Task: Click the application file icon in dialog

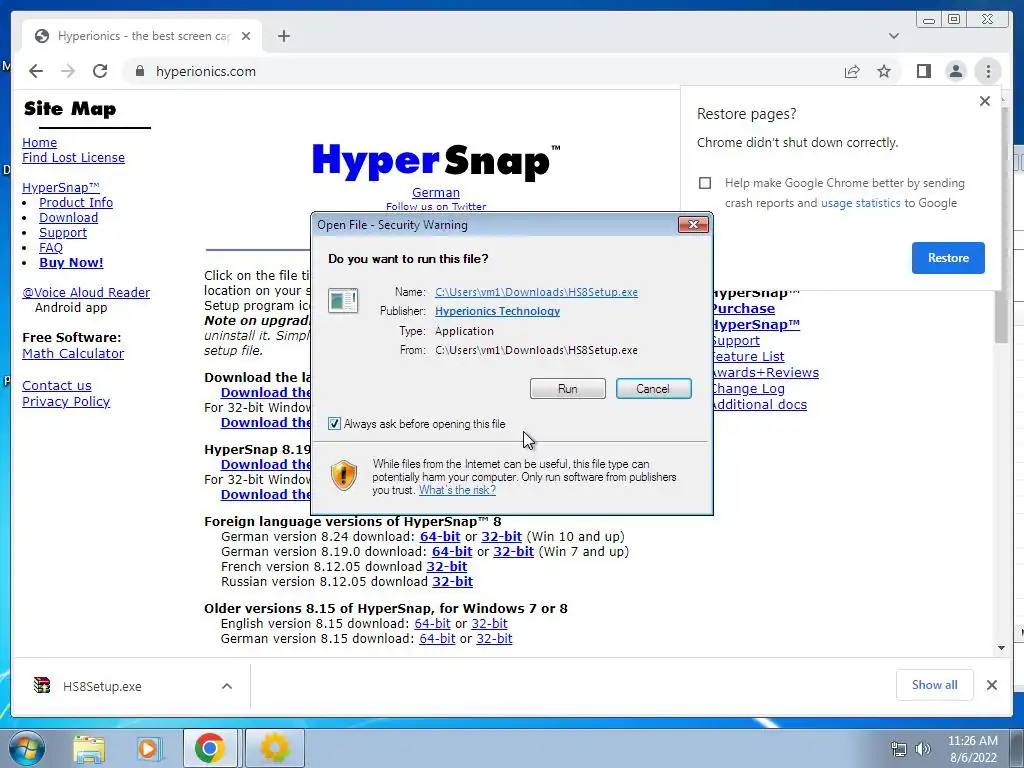Action: click(x=343, y=301)
